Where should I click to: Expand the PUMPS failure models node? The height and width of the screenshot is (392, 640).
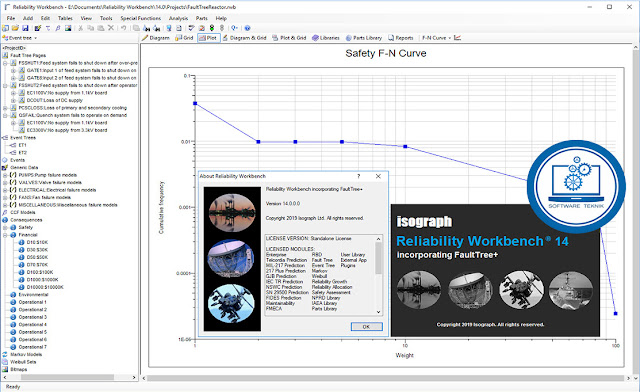point(5,175)
